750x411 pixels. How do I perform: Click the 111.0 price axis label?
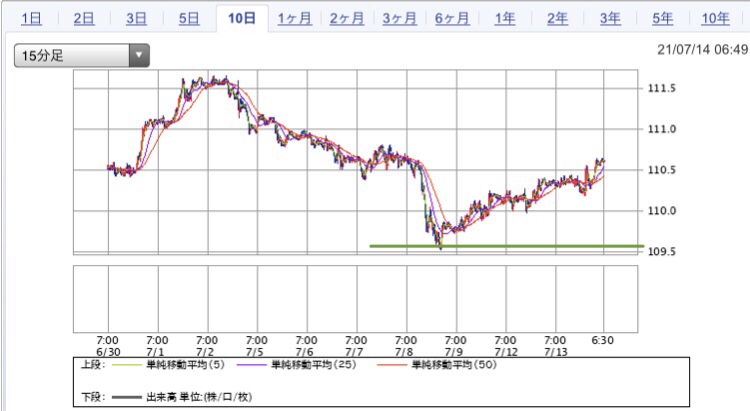[x=662, y=129]
